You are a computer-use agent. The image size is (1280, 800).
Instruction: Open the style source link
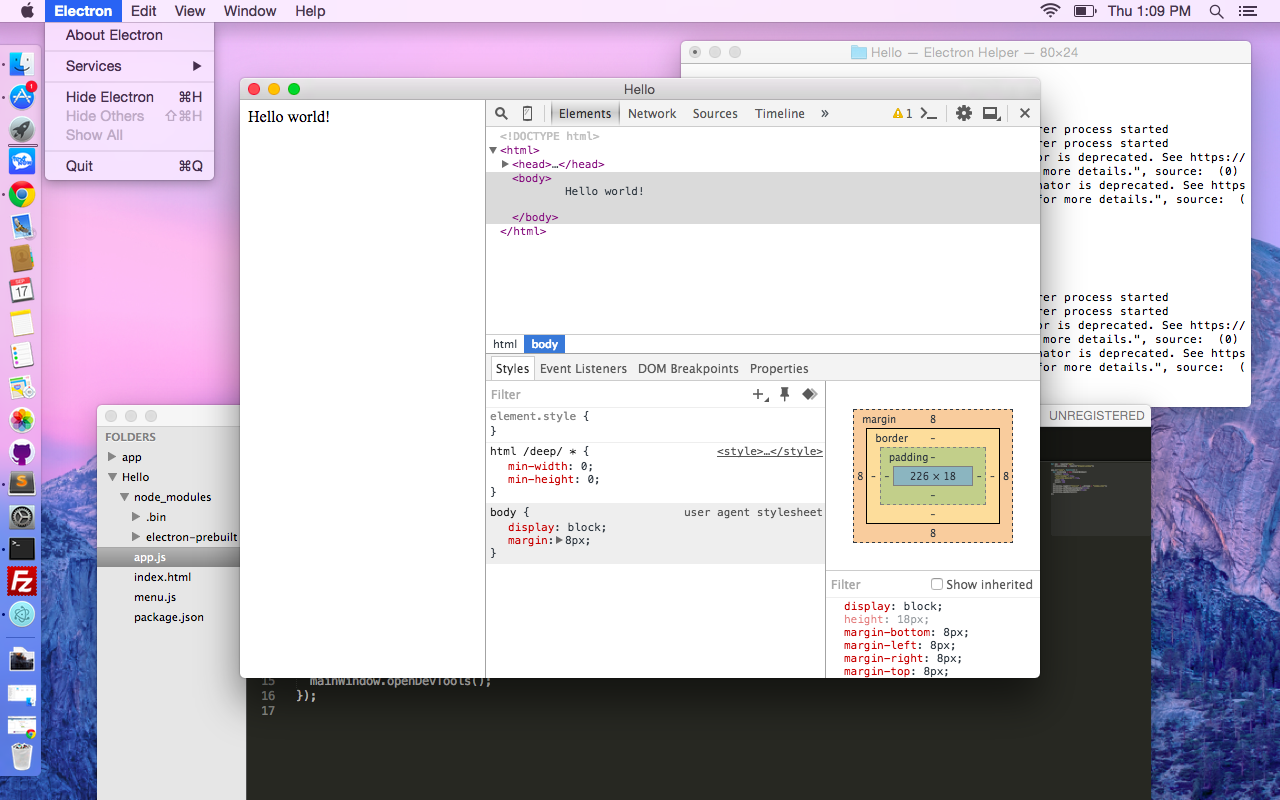point(770,452)
